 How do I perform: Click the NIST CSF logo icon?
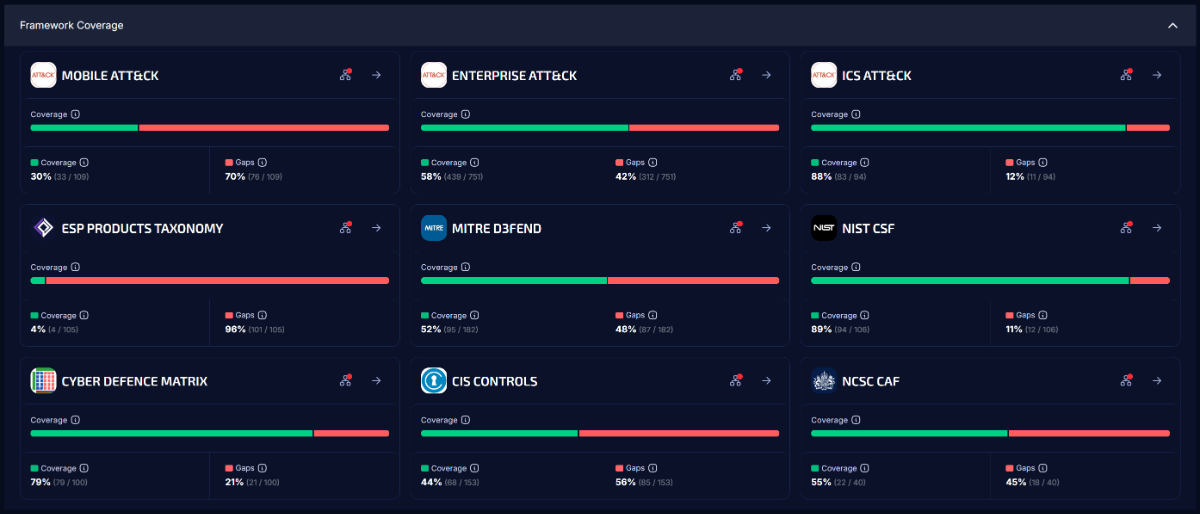coord(823,228)
